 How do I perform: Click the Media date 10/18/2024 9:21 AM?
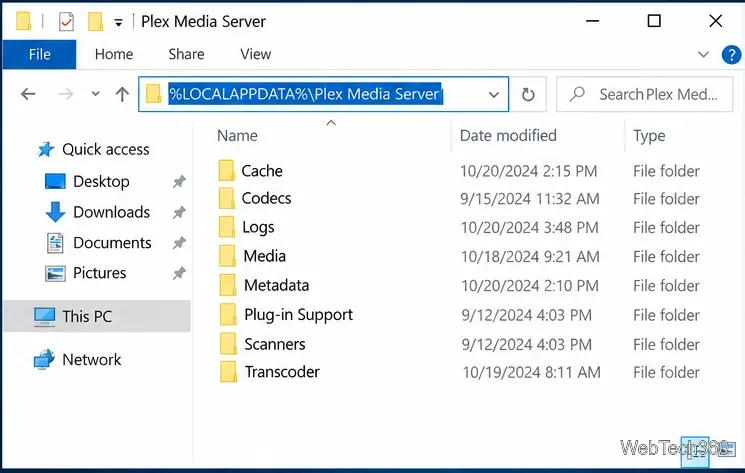[x=530, y=257]
